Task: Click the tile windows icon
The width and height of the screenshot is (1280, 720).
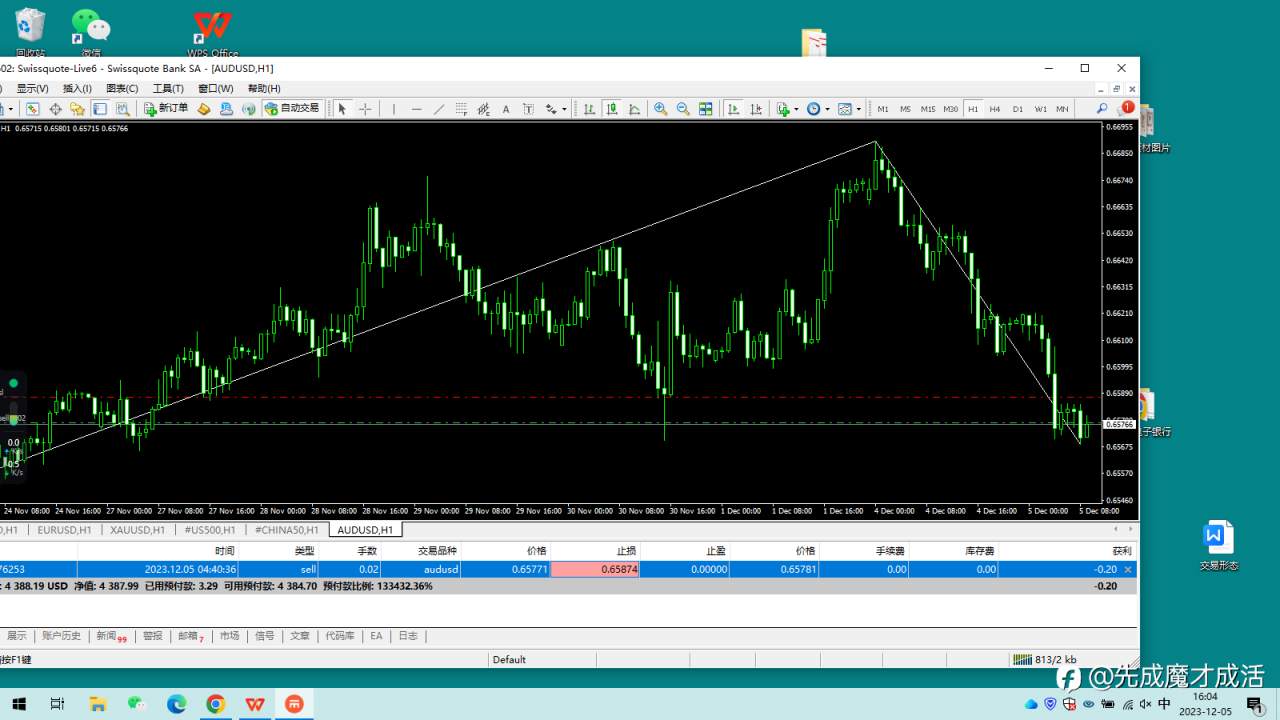Action: (x=706, y=109)
